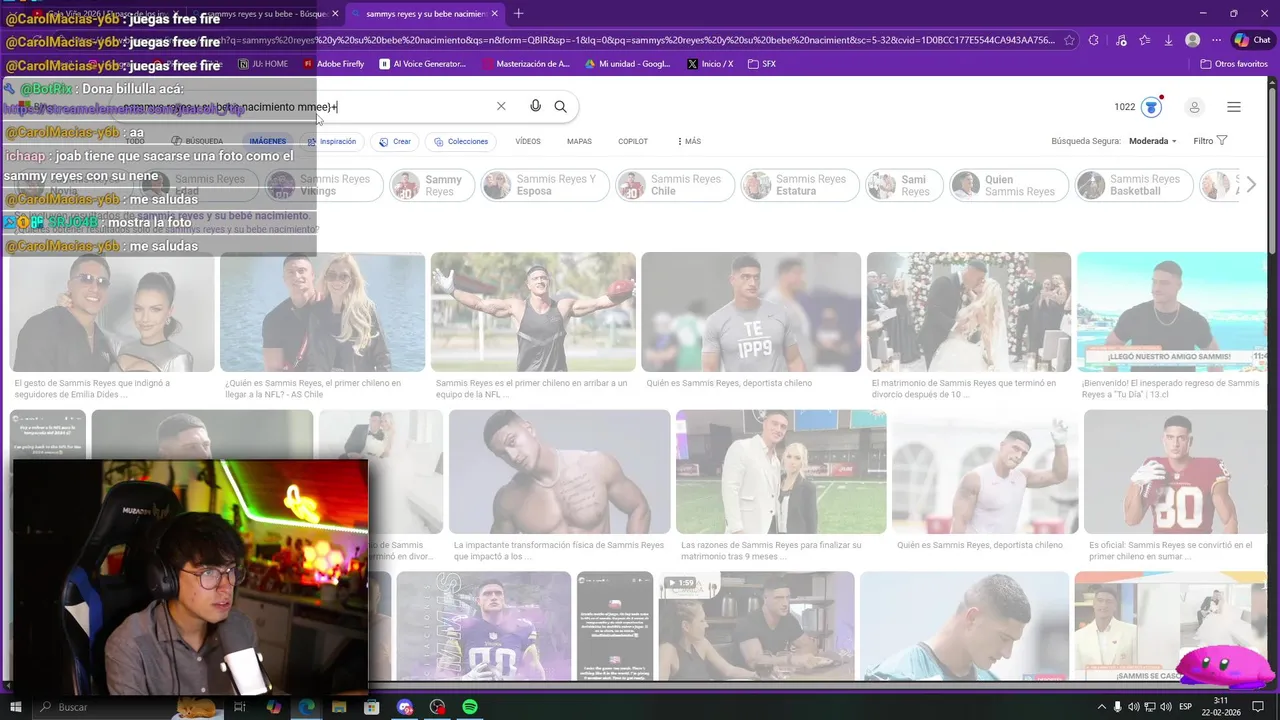The width and height of the screenshot is (1280, 720).
Task: Open browser settings and more ellipsis
Action: 1217,40
